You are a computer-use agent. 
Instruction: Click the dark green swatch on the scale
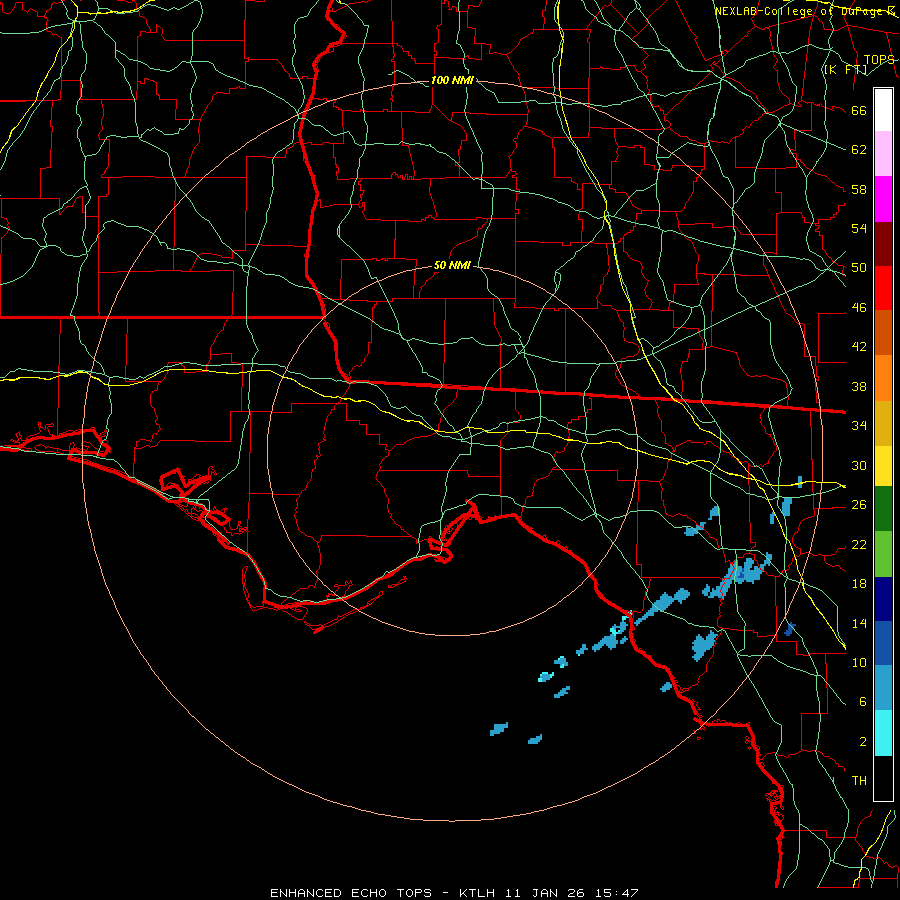click(883, 509)
